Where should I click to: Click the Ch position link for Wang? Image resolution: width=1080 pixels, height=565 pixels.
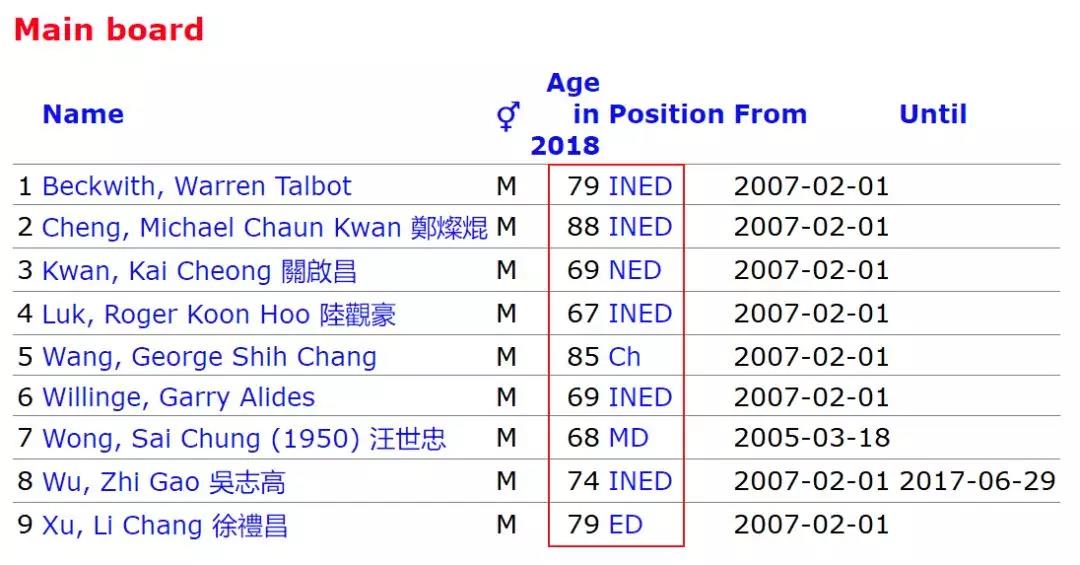(624, 357)
